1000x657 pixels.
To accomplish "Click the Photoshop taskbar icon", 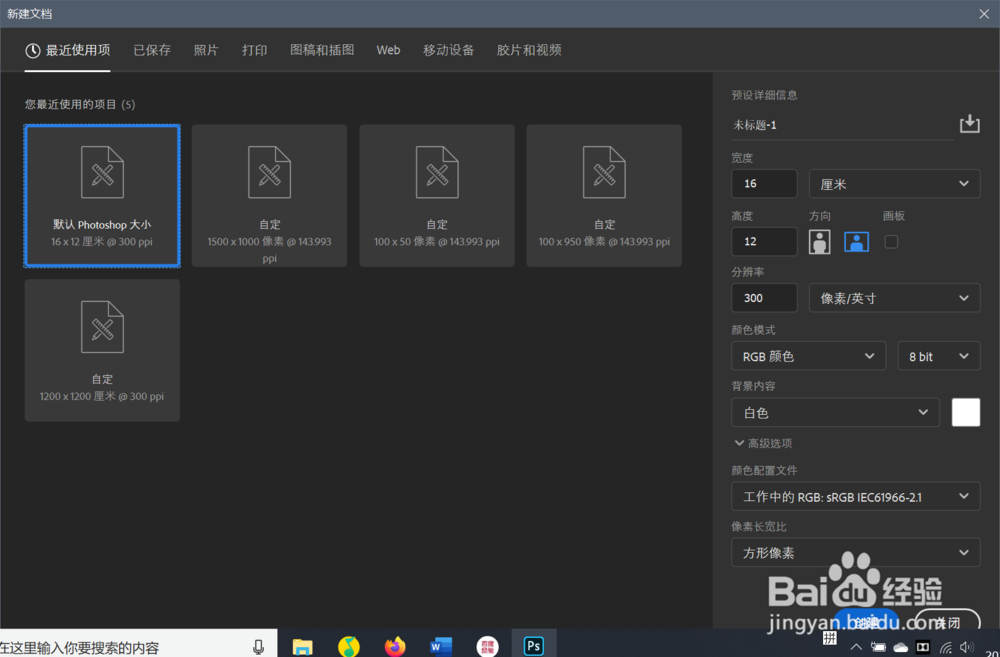I will coord(534,646).
